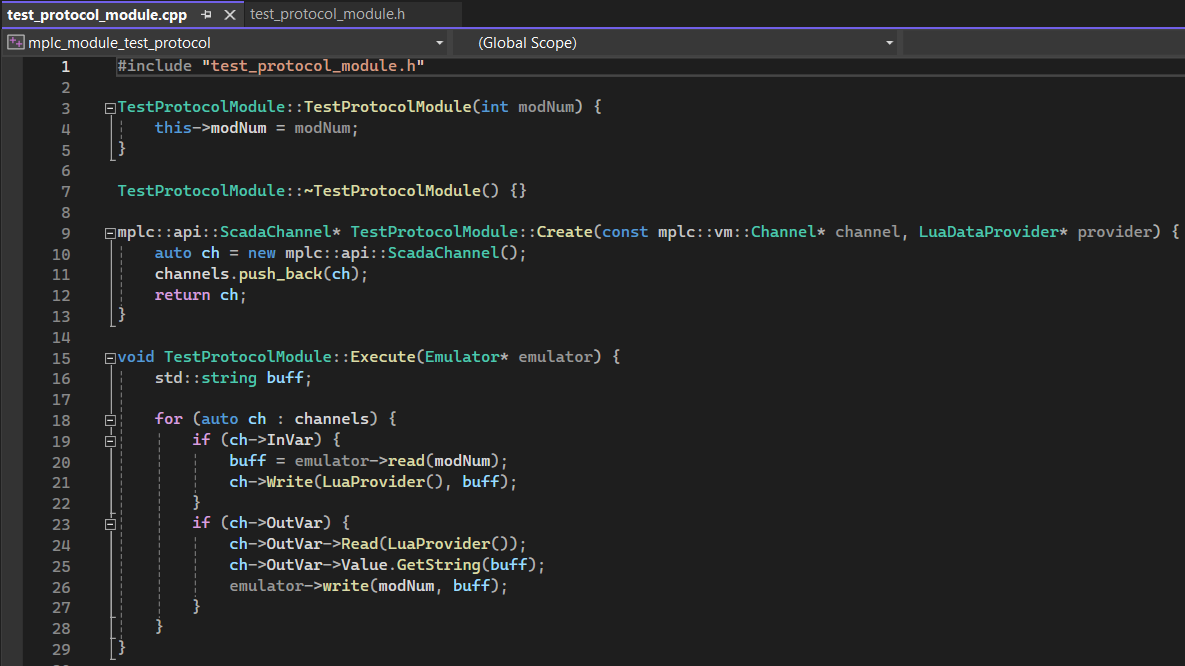The height and width of the screenshot is (666, 1185).
Task: Click LuaDataProvider parameter type
Action: (988, 231)
